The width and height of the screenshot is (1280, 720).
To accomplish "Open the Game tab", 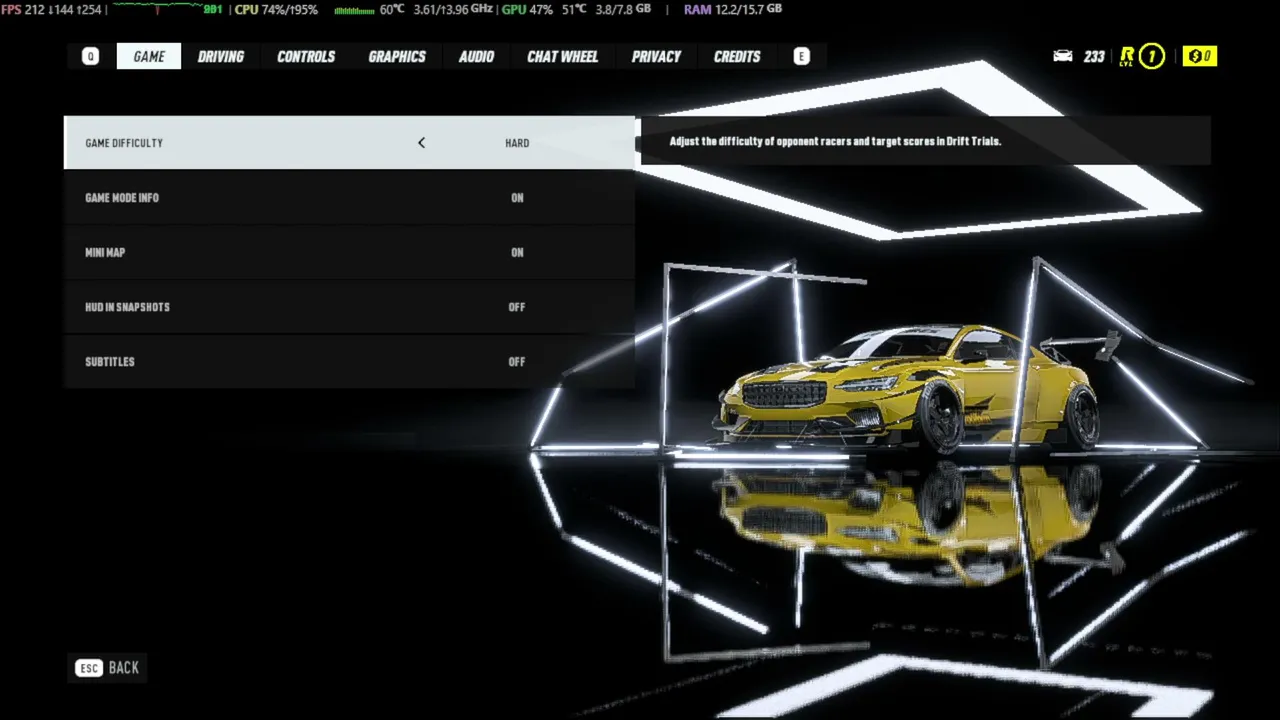I will coord(149,57).
